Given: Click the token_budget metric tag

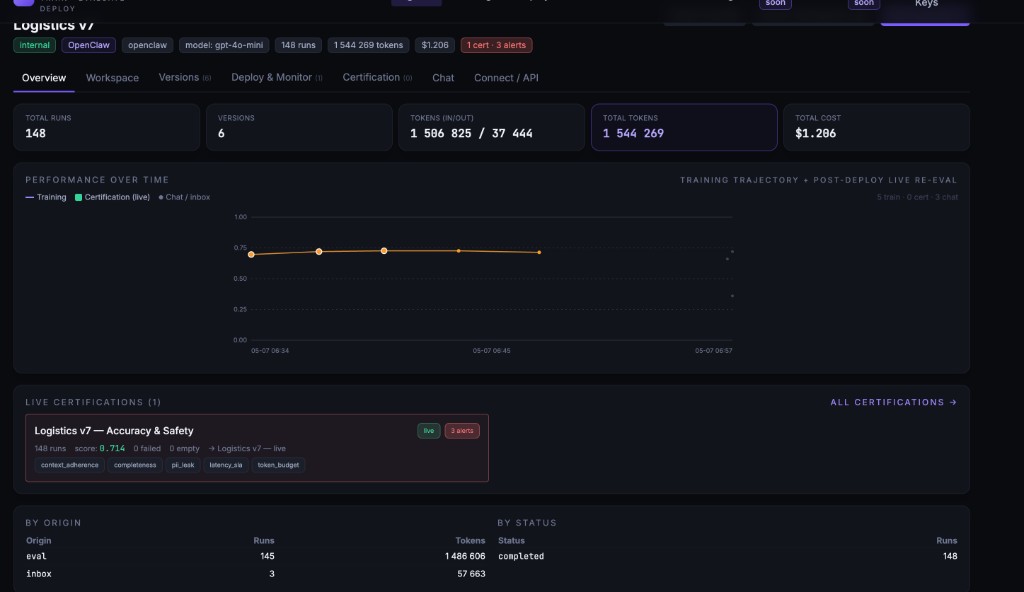Looking at the screenshot, I should point(278,465).
